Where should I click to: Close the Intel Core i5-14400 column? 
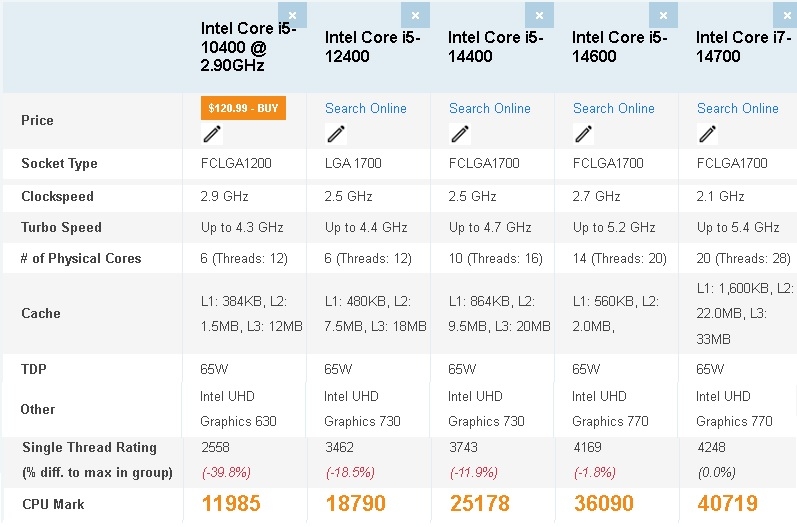tap(540, 15)
